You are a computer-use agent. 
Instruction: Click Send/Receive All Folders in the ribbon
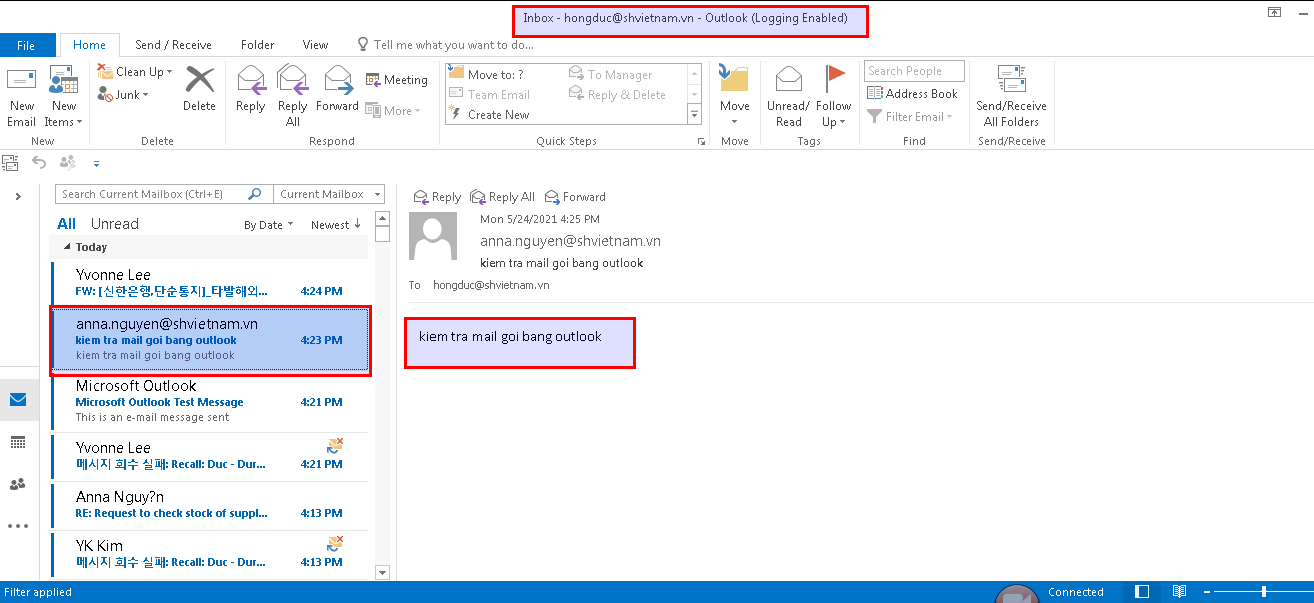point(1011,97)
